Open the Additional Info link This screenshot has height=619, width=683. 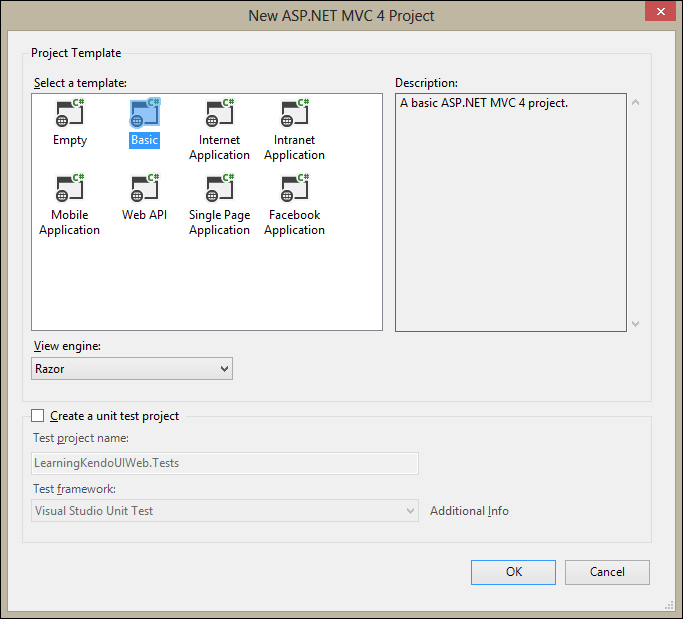click(469, 511)
